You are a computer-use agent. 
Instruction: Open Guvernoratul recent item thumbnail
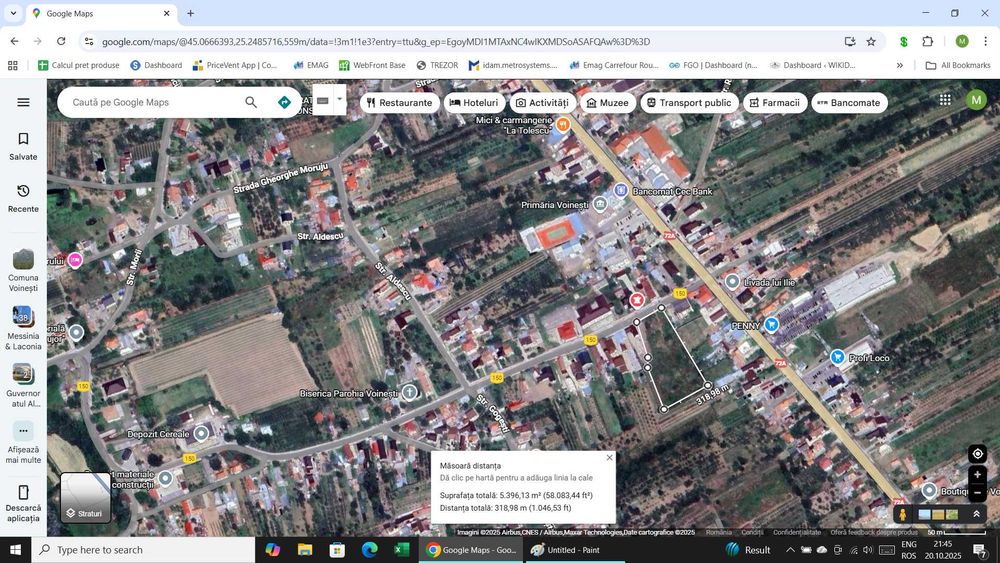coord(23,374)
